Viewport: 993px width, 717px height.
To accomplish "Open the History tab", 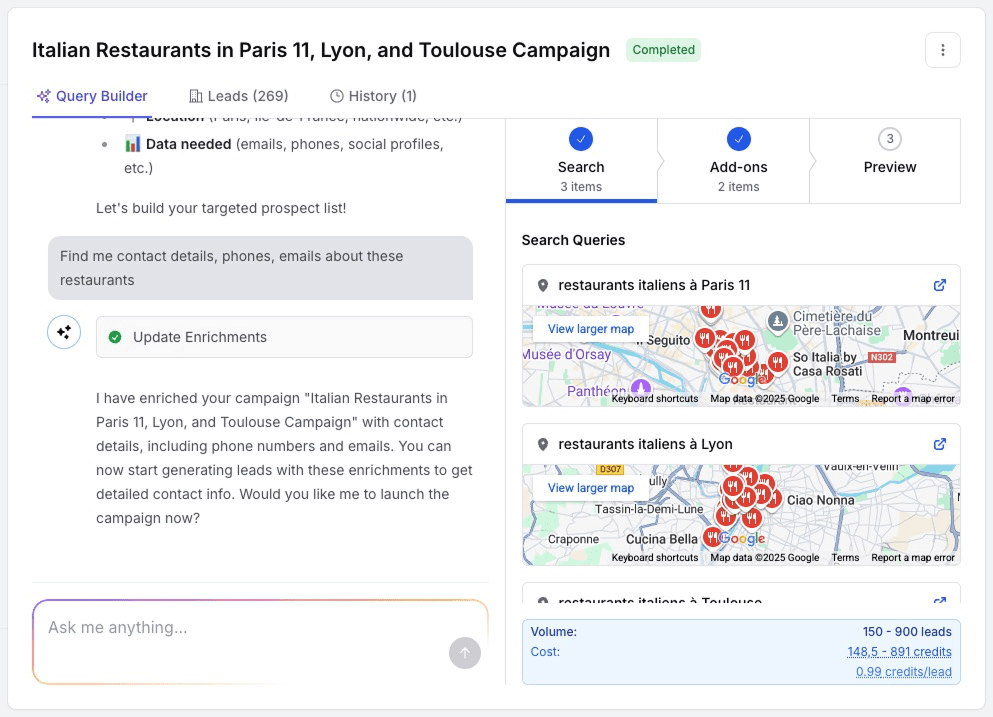I will point(372,95).
